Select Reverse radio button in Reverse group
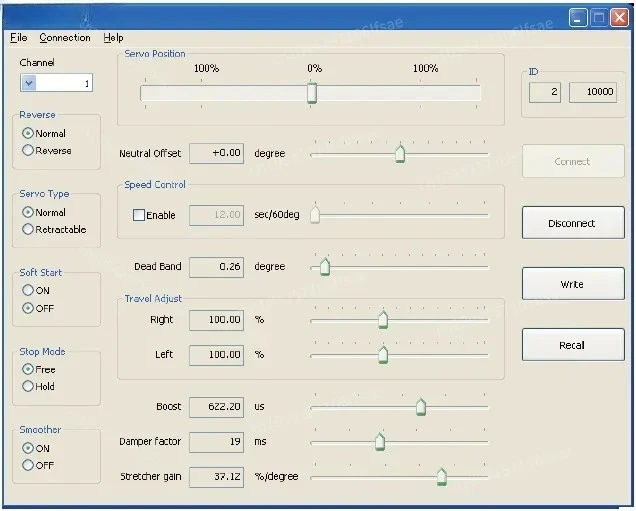The height and width of the screenshot is (511, 636). pos(28,151)
